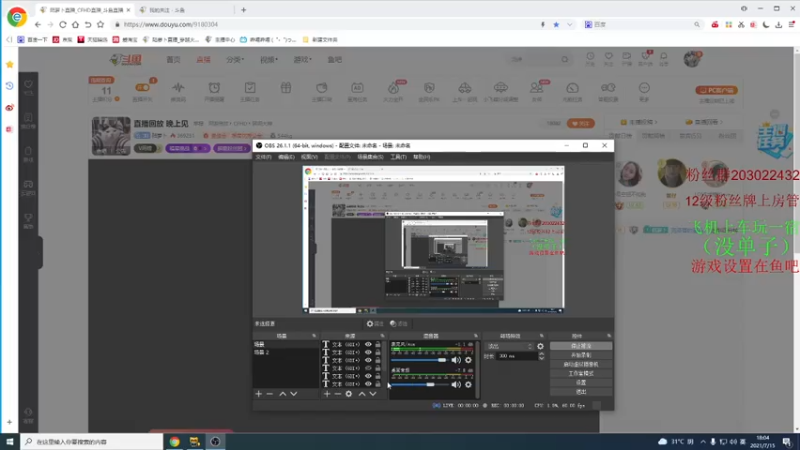Show the hidden fourth 文本 source via its eye
This screenshot has width=800, height=450.
pyautogui.click(x=368, y=368)
